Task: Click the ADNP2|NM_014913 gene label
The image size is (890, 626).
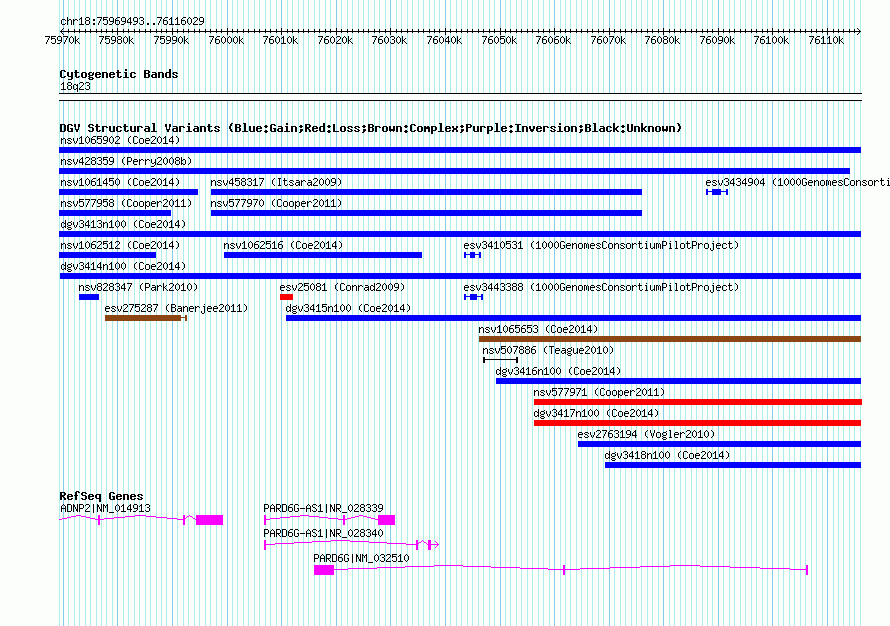Action: (105, 509)
